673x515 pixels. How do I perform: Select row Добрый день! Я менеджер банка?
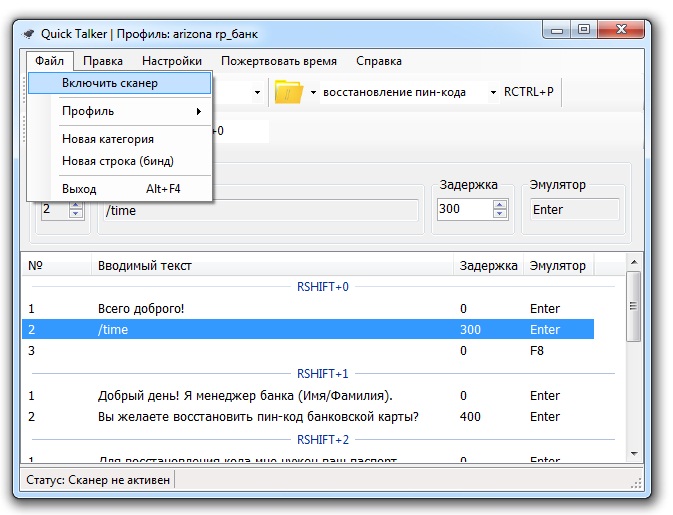click(308, 395)
